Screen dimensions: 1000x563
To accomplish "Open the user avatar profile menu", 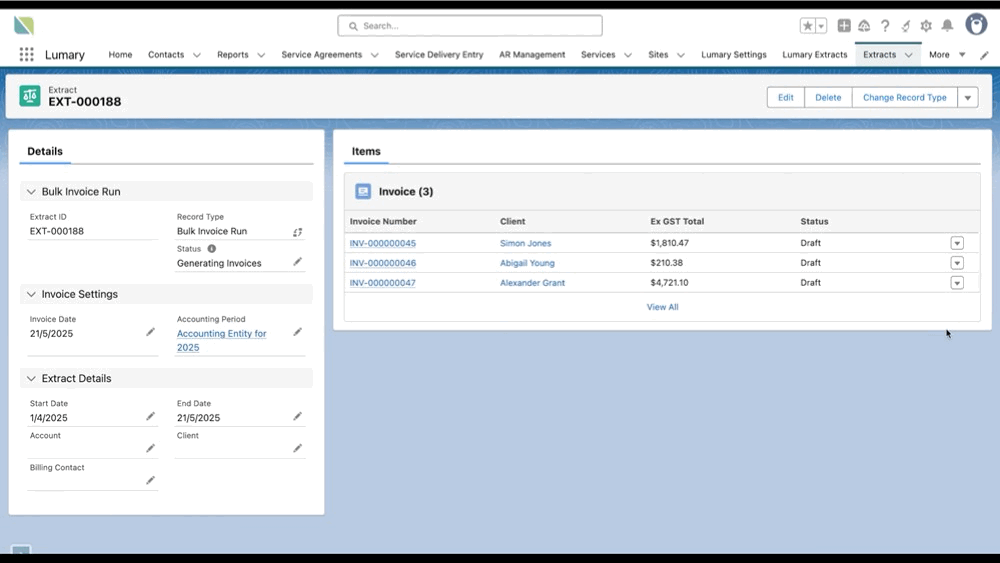I will coord(976,25).
